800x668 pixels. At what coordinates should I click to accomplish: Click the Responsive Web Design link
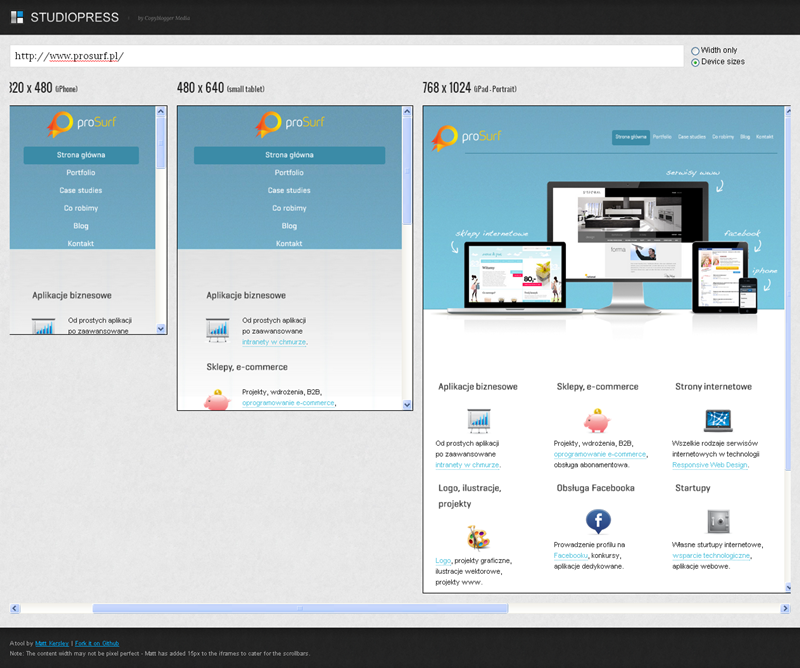pos(710,464)
